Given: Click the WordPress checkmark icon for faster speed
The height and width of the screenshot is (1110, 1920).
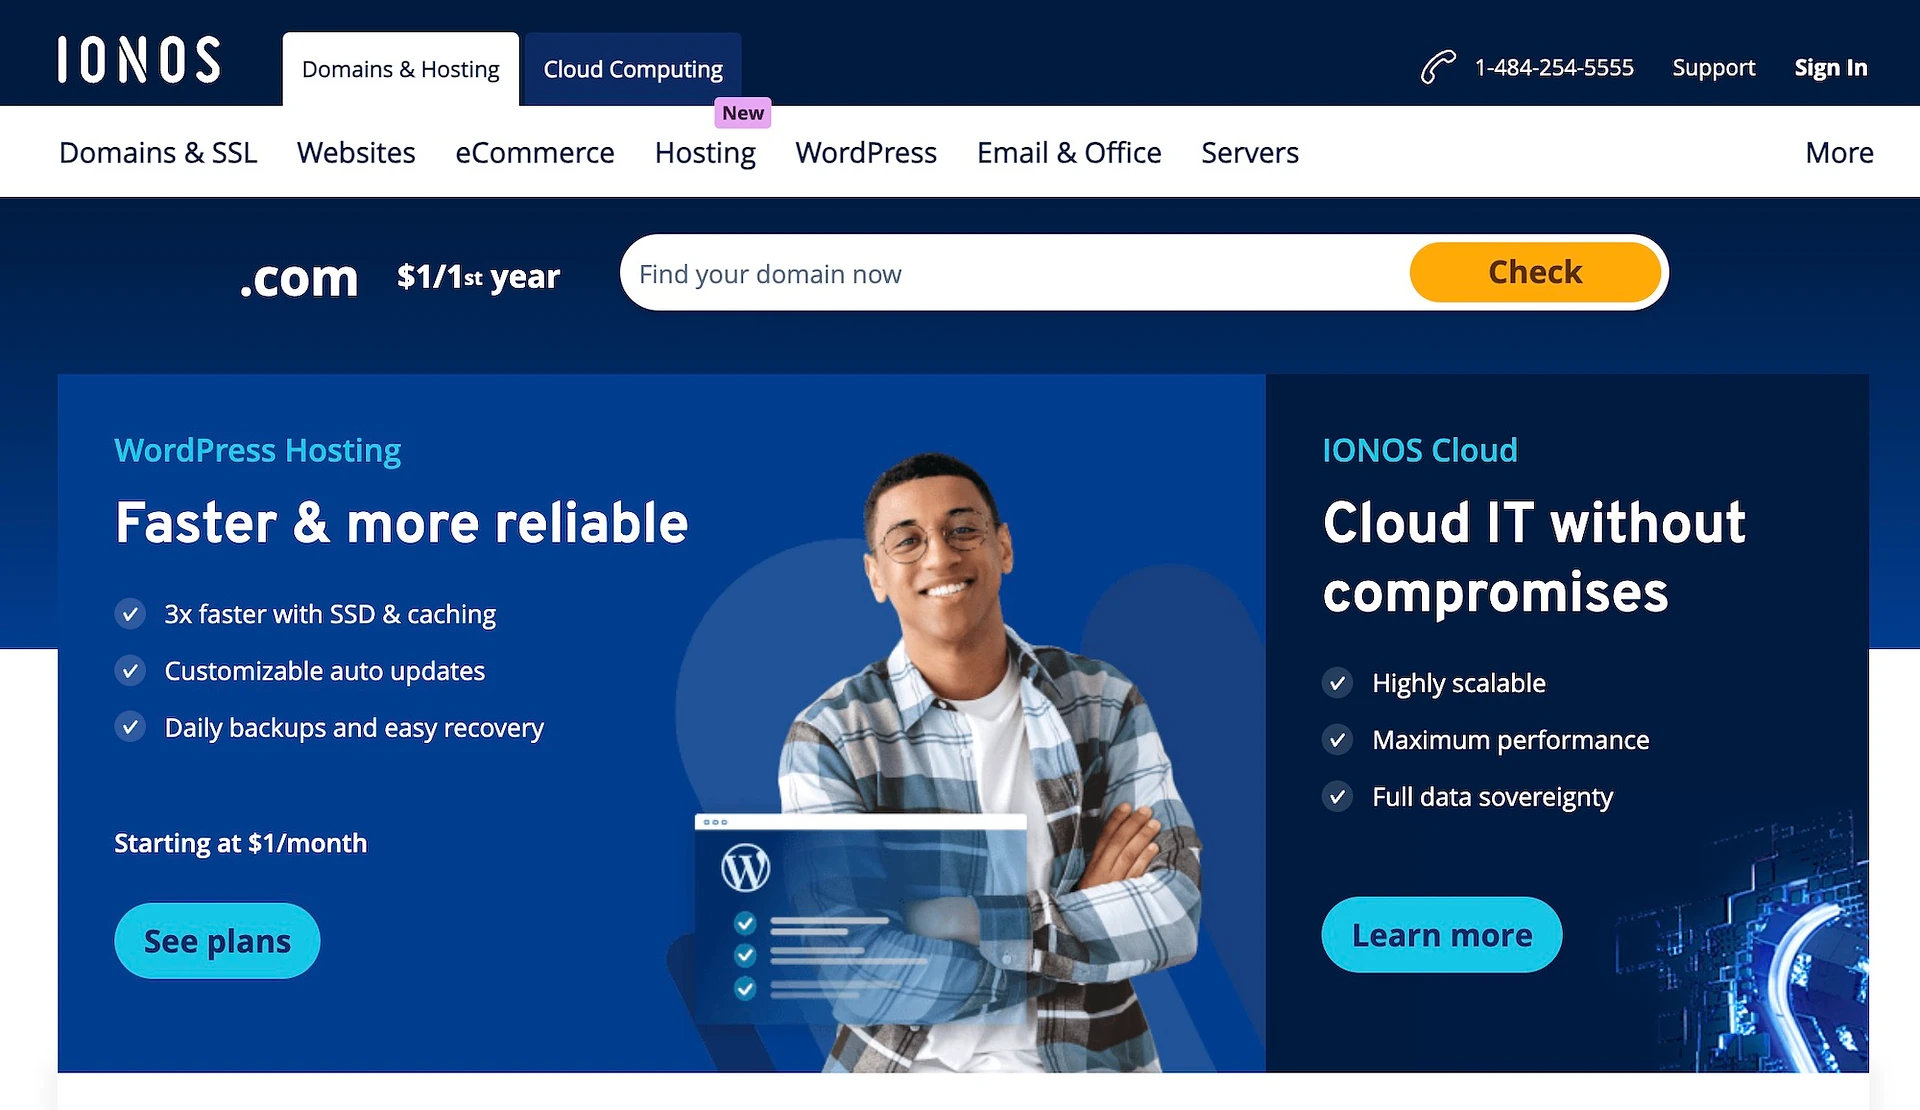Looking at the screenshot, I should pyautogui.click(x=129, y=613).
